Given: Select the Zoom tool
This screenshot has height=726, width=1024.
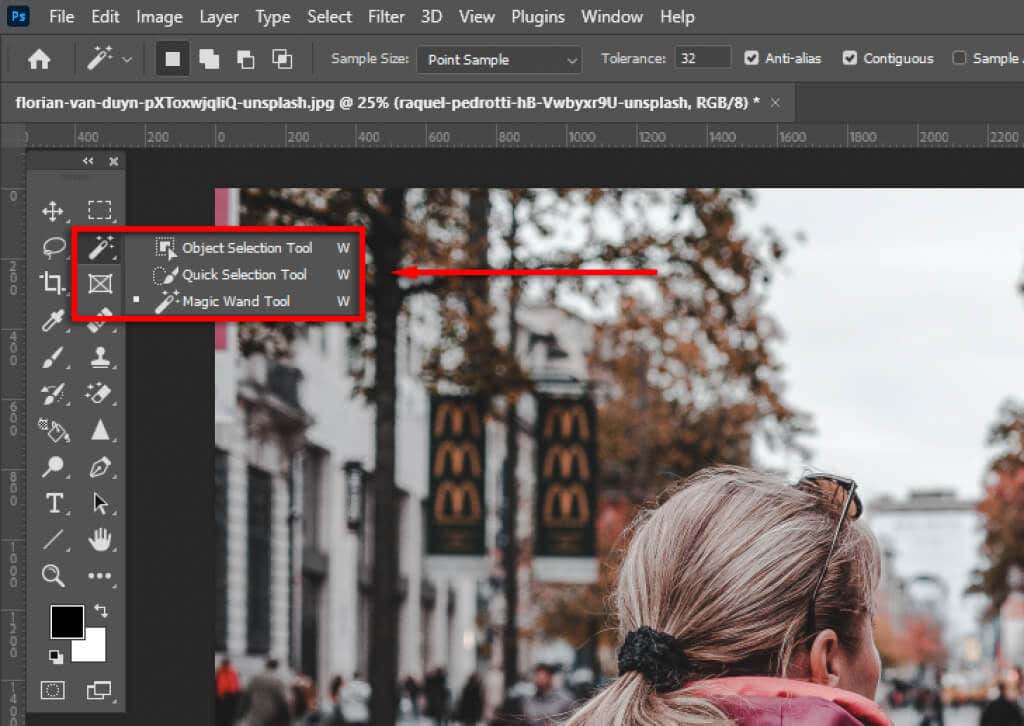Looking at the screenshot, I should 54,576.
